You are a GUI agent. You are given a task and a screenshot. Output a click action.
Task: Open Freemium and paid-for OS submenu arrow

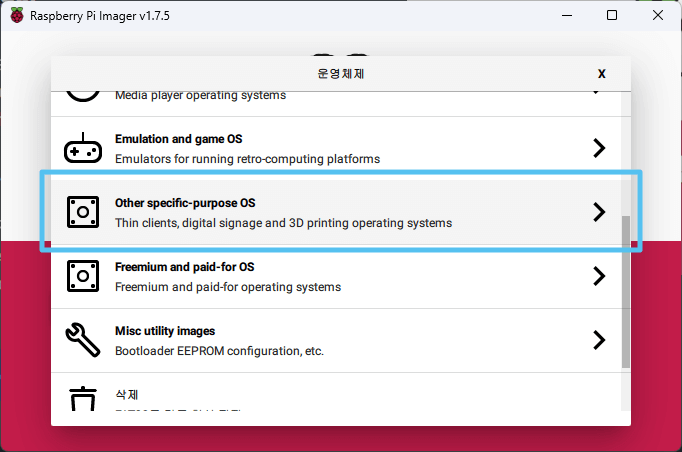(x=599, y=276)
